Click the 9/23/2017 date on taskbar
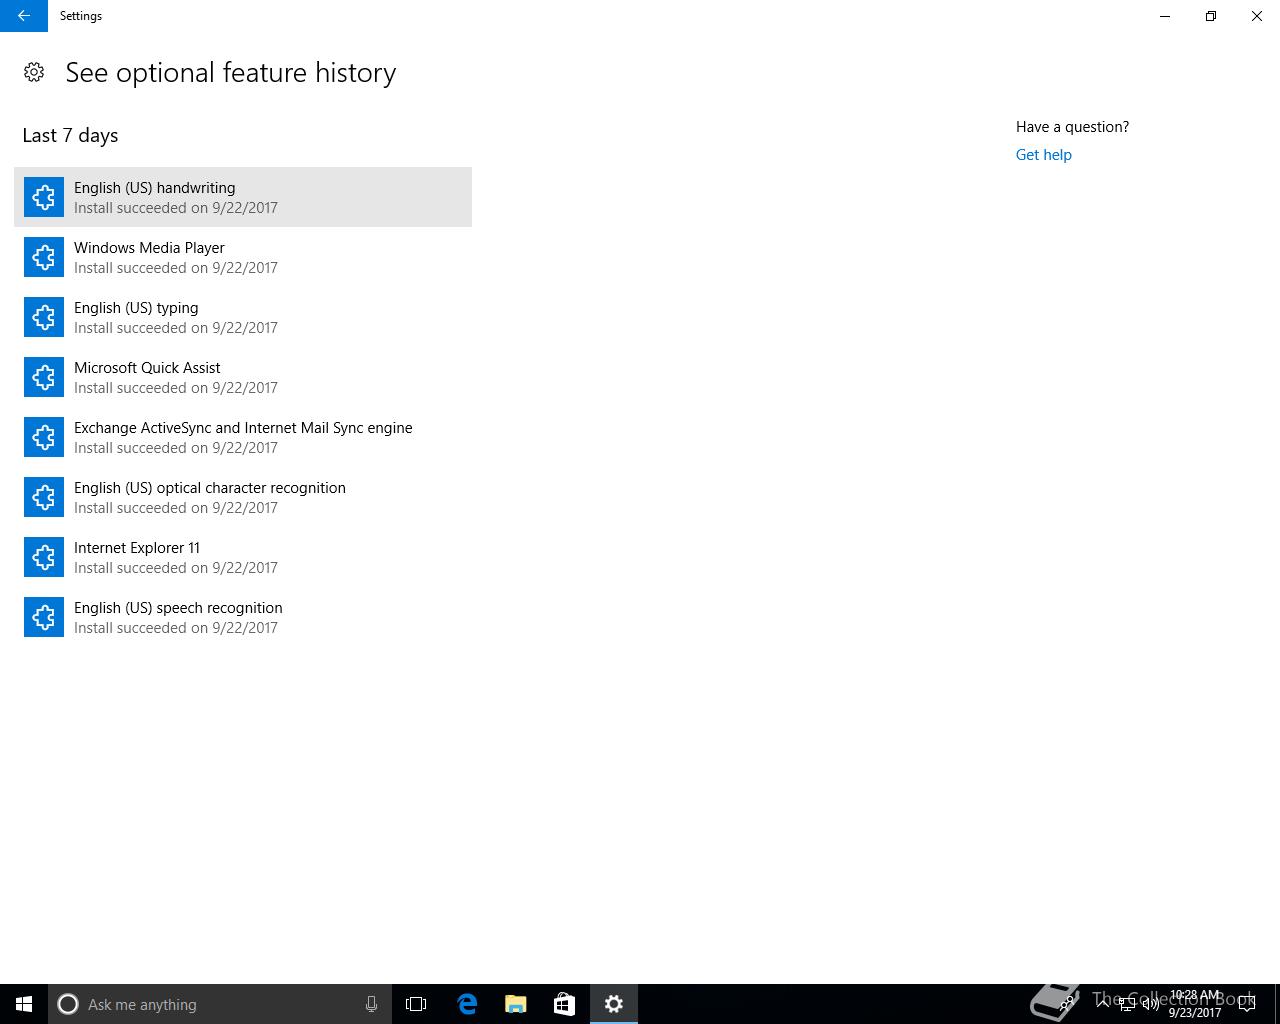Viewport: 1280px width, 1024px height. tap(1195, 1013)
